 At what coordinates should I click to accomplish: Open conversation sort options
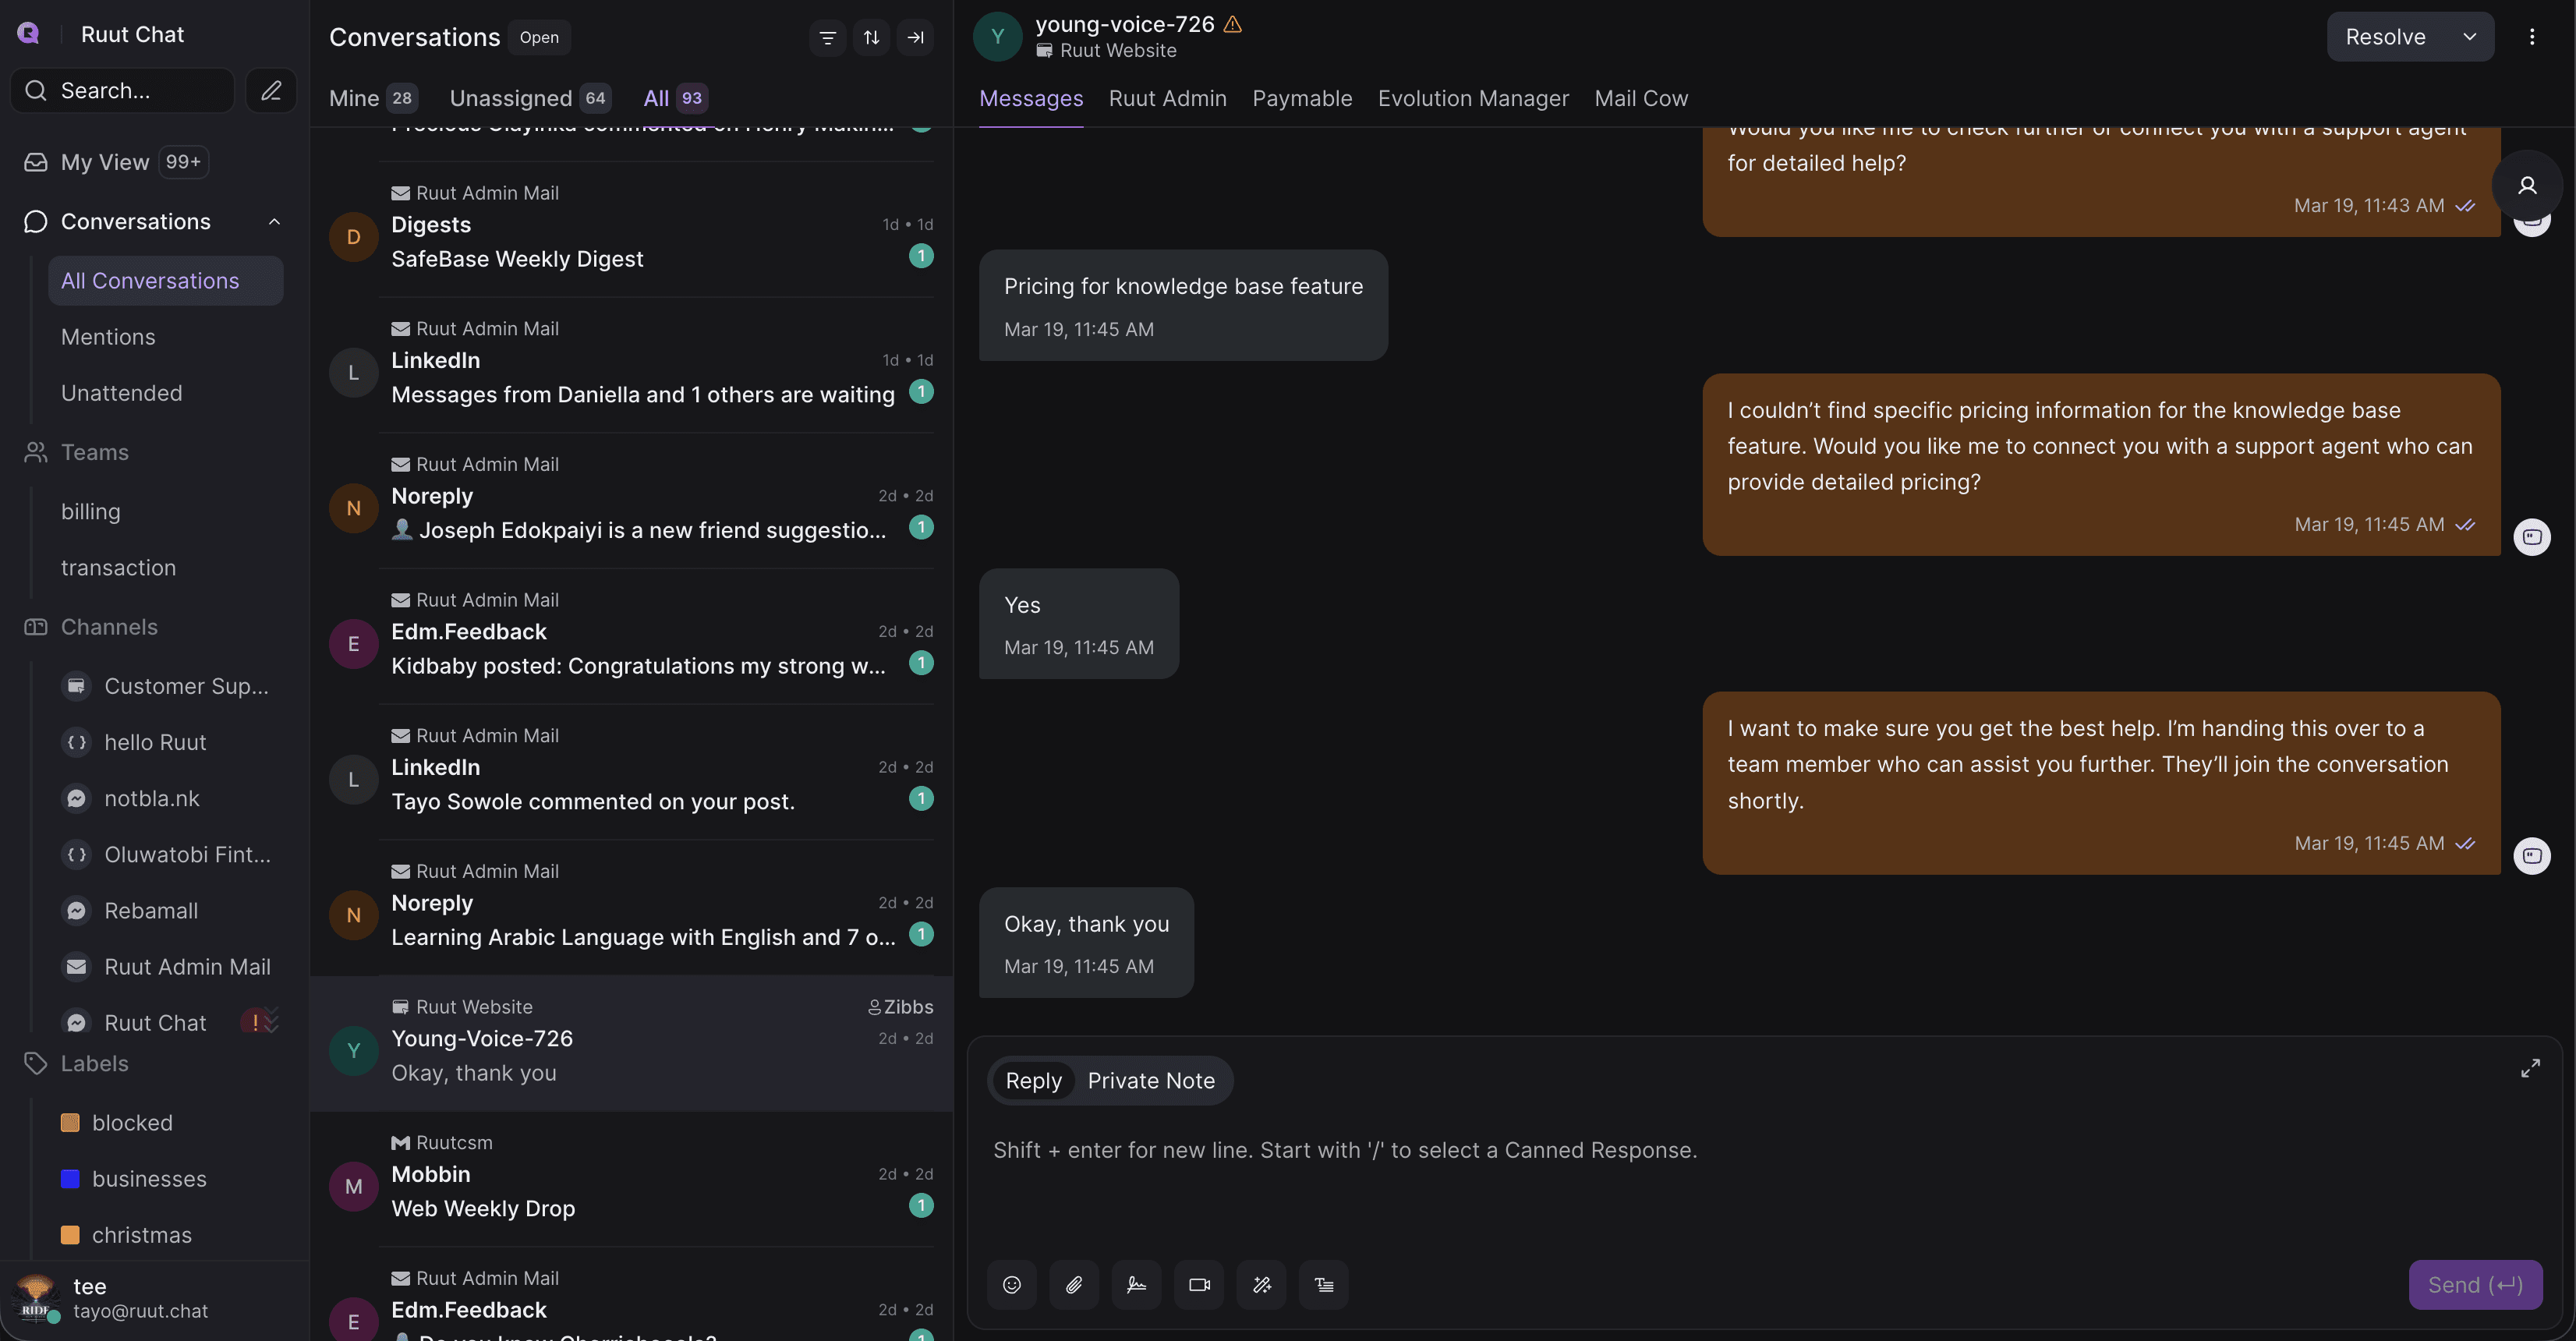click(x=871, y=38)
